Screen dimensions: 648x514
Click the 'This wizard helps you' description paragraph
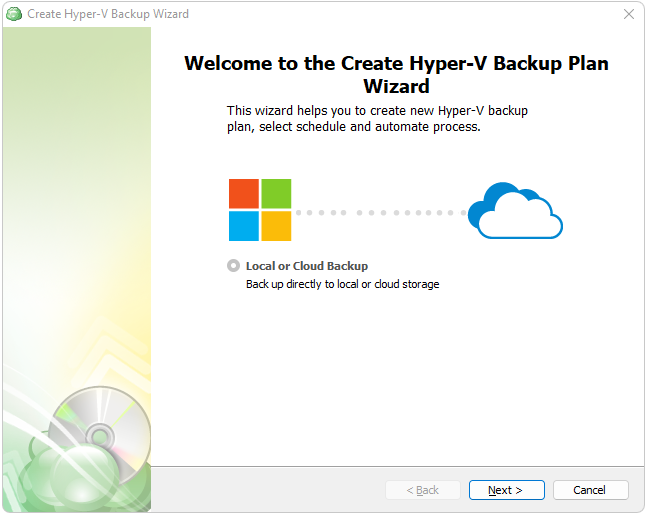click(x=376, y=119)
